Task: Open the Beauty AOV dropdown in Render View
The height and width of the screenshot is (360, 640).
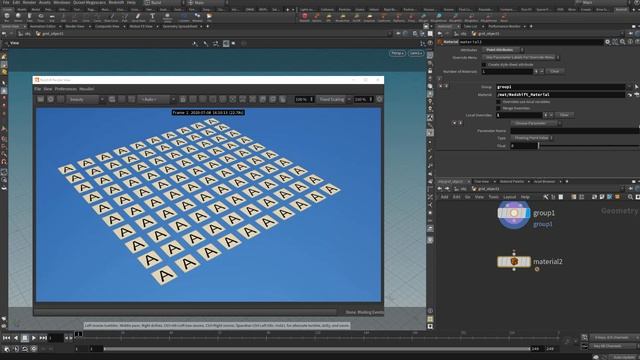Action: (85, 99)
